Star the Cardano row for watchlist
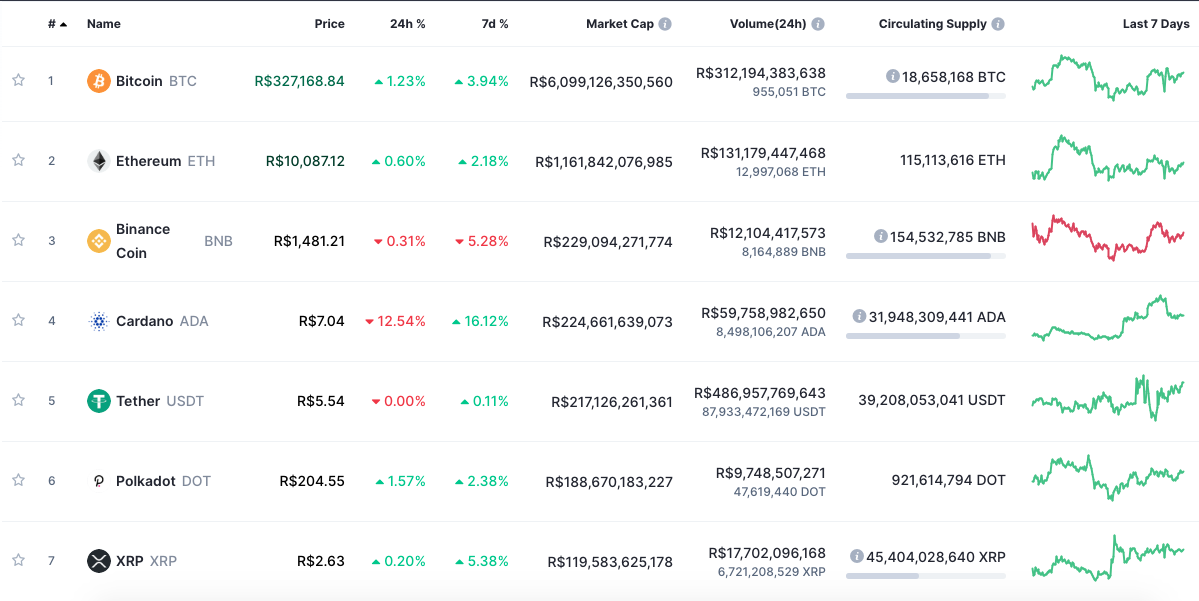This screenshot has width=1199, height=601. pos(17,321)
